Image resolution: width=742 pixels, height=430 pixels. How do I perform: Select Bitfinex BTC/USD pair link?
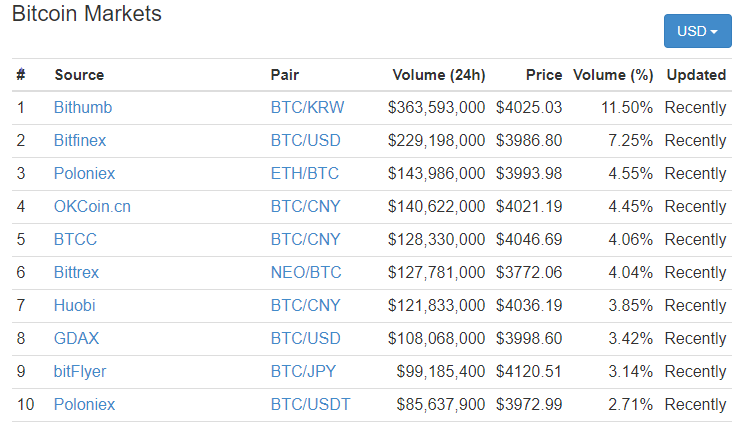305,140
